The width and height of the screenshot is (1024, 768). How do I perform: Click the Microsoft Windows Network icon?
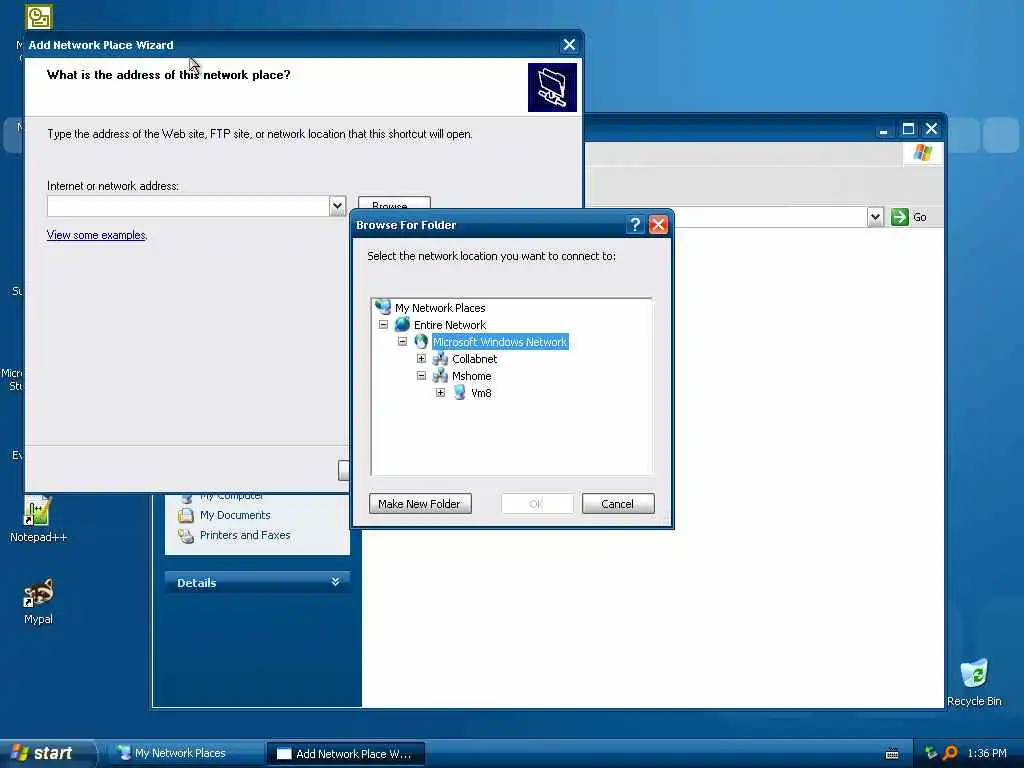pyautogui.click(x=421, y=341)
